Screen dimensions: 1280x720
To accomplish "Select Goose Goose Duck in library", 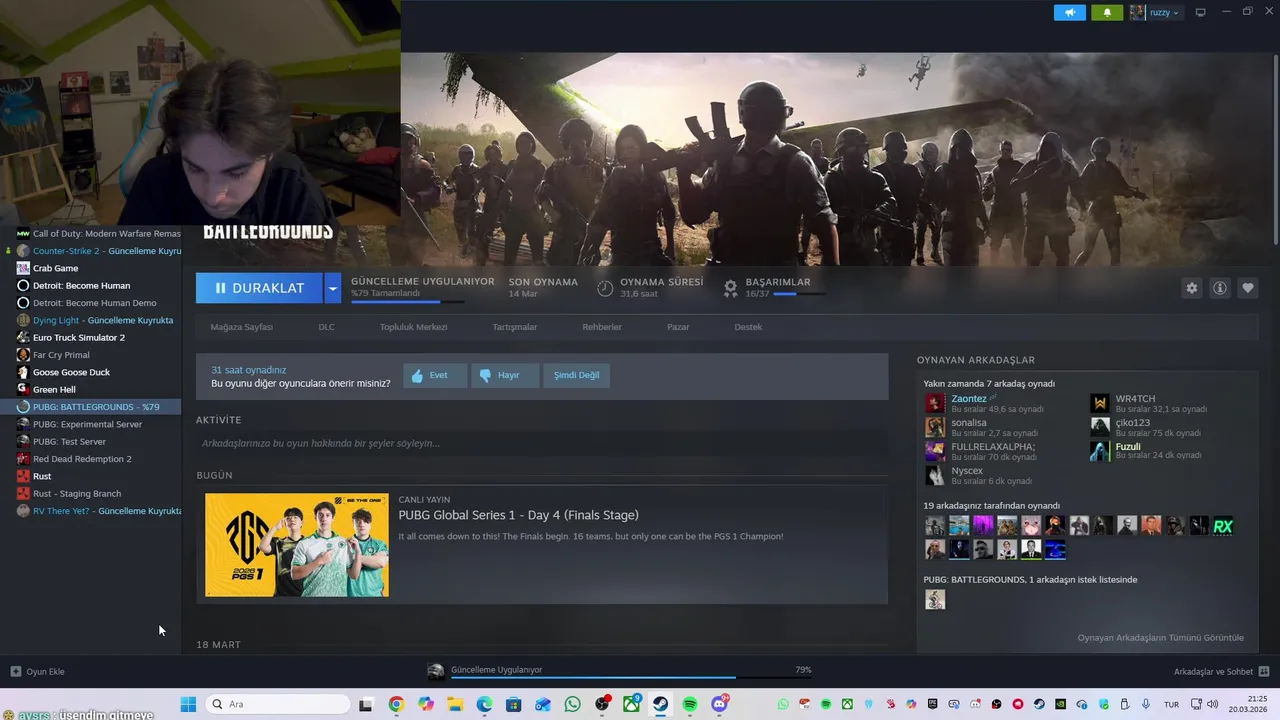I will point(71,372).
